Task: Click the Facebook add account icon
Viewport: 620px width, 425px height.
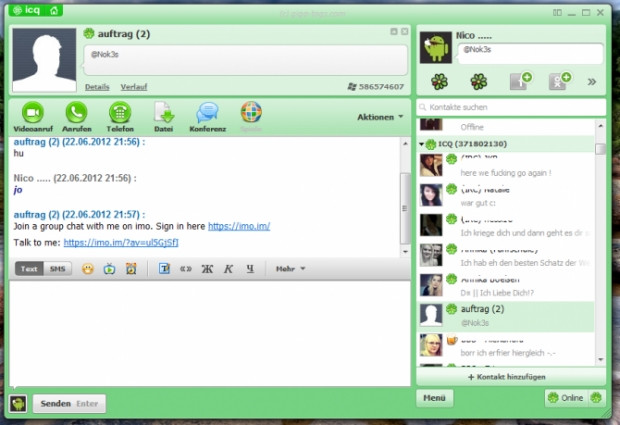Action: pyautogui.click(x=520, y=81)
